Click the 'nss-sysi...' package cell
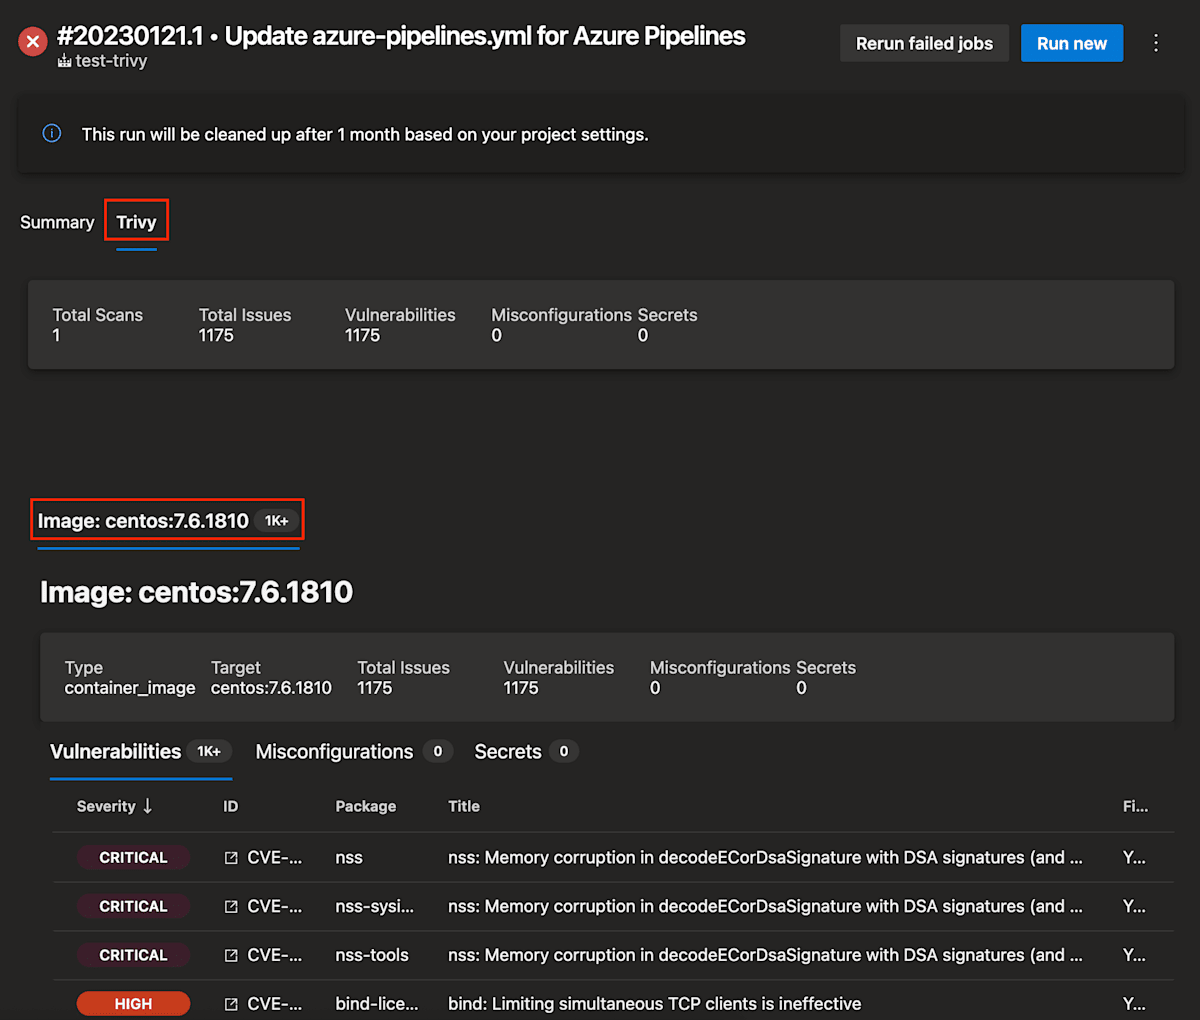The width and height of the screenshot is (1200, 1020). (375, 907)
